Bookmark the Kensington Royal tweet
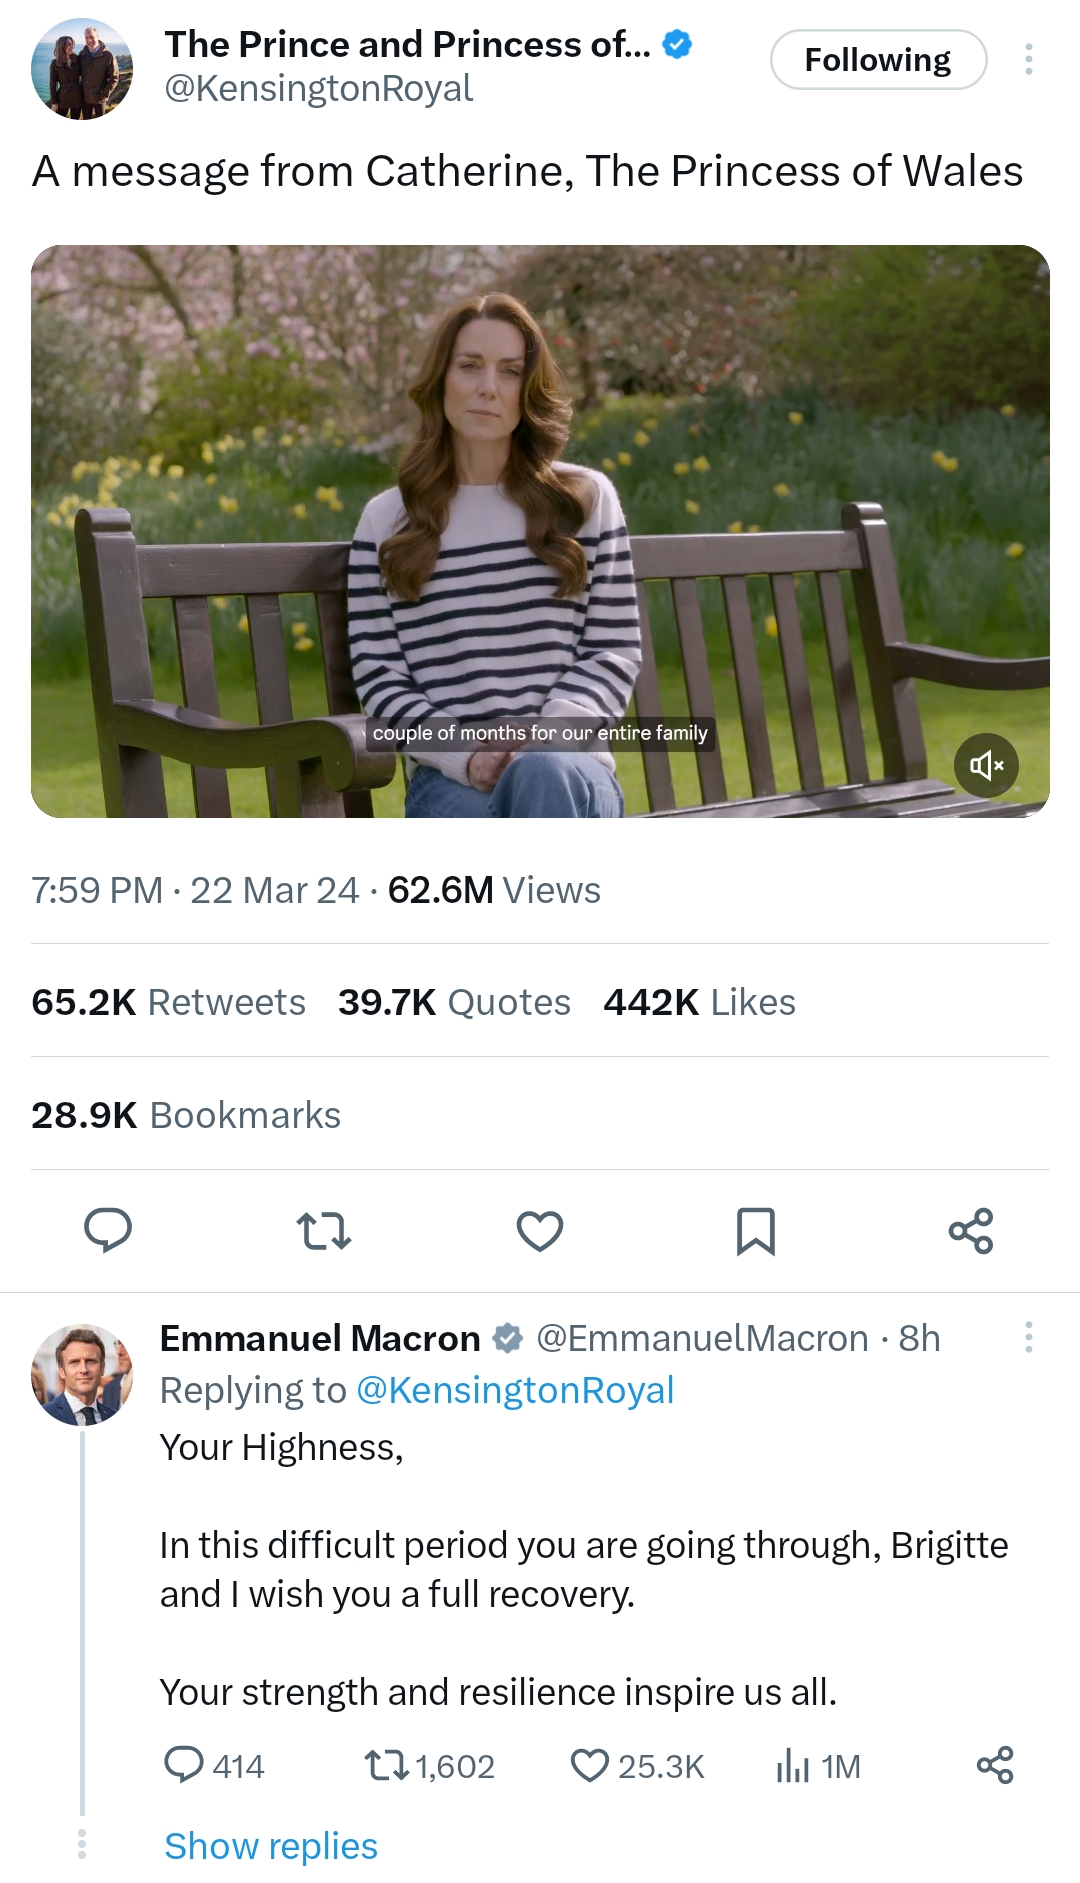This screenshot has height=1883, width=1080. (x=756, y=1231)
